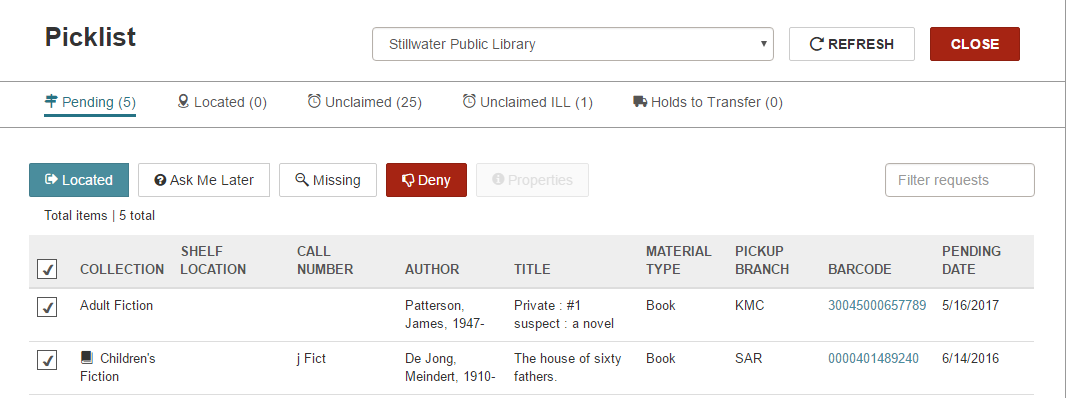Viewport: 1066px width, 398px height.
Task: Uncheck the Adult Fiction row checkbox
Action: [x=47, y=307]
